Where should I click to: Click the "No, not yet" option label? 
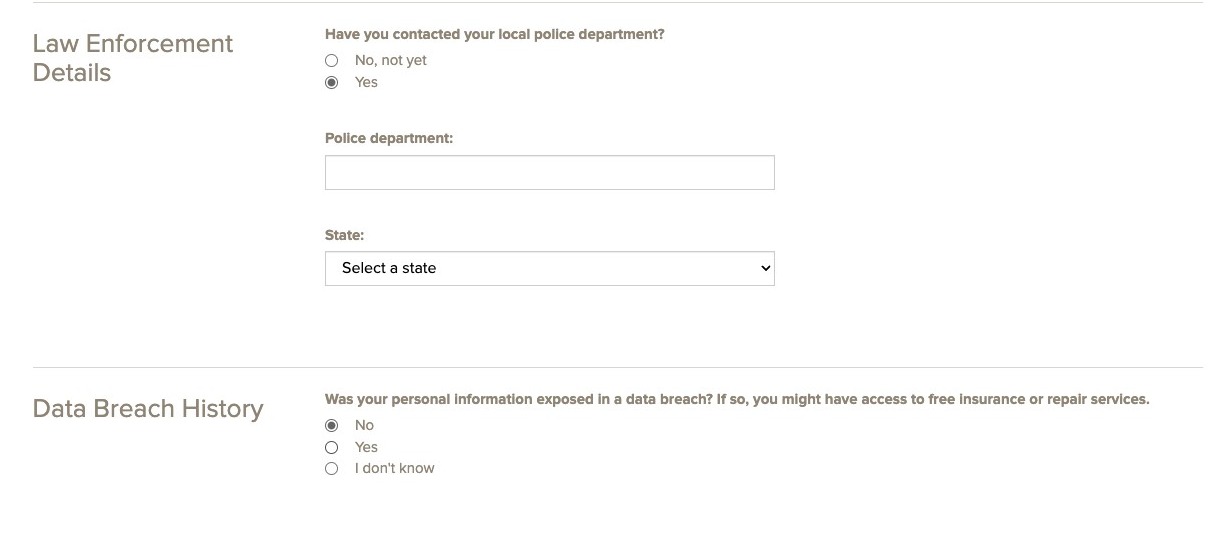tap(390, 61)
